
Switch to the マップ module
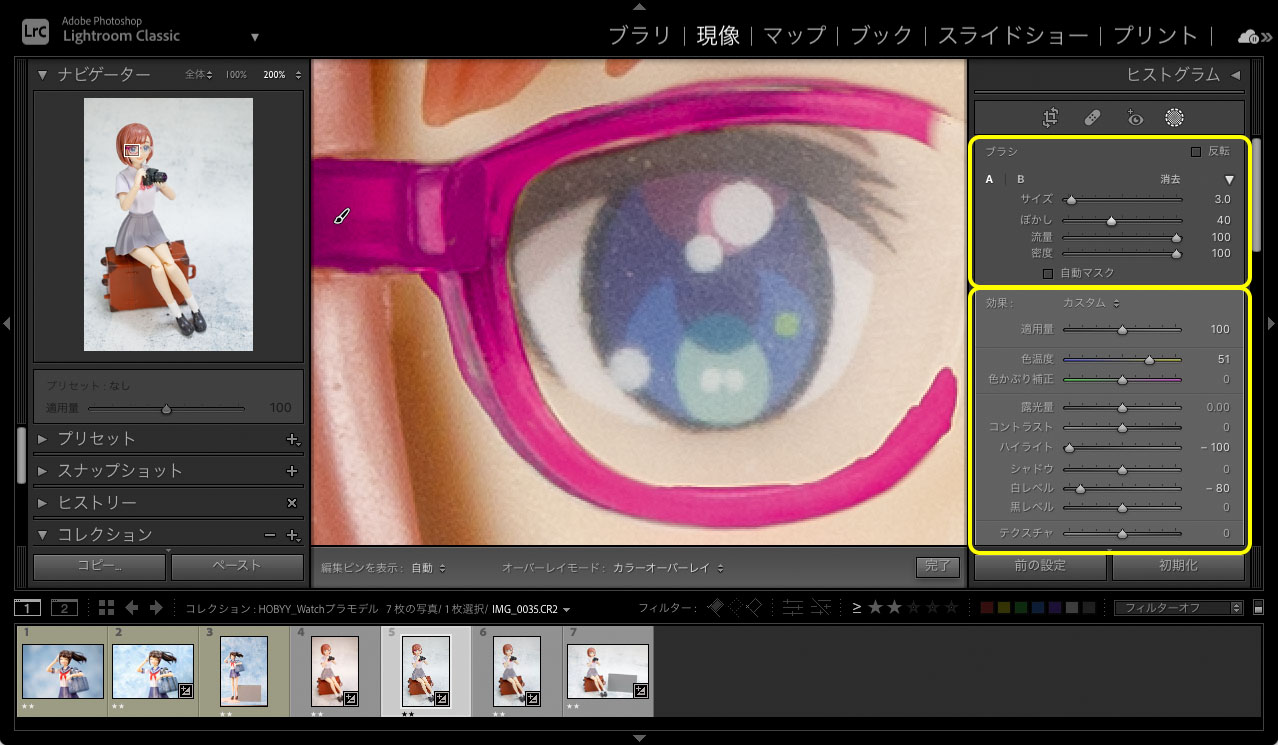tap(795, 36)
